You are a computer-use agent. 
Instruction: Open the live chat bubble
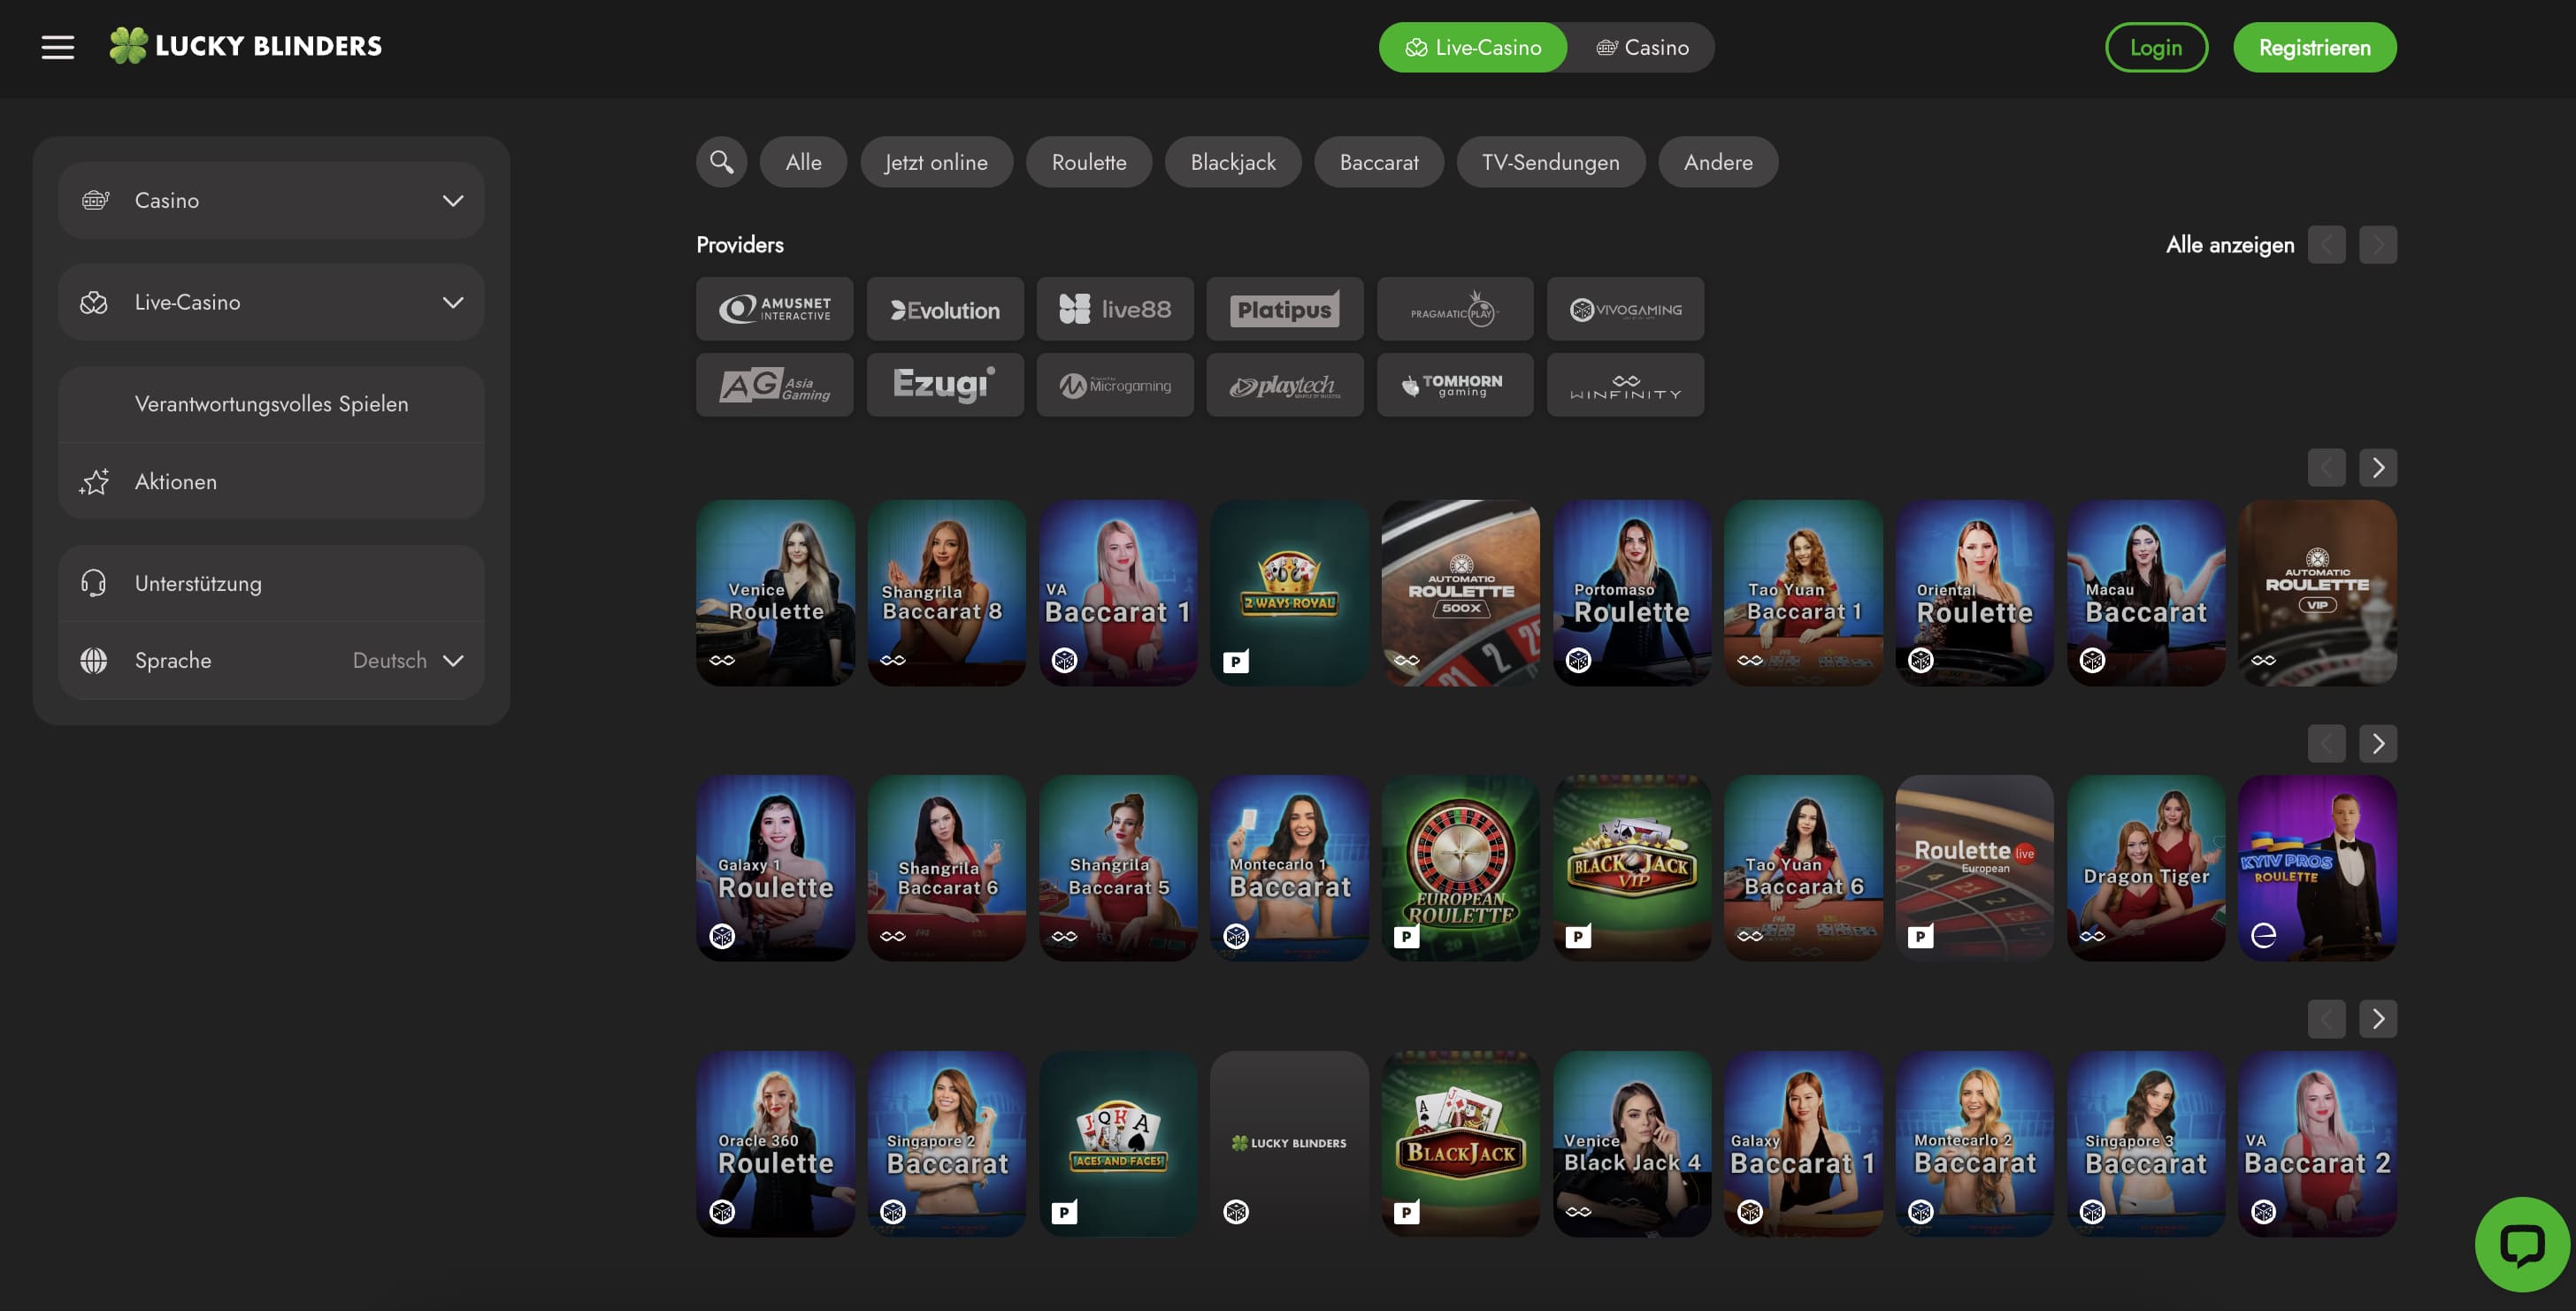coord(2521,1245)
